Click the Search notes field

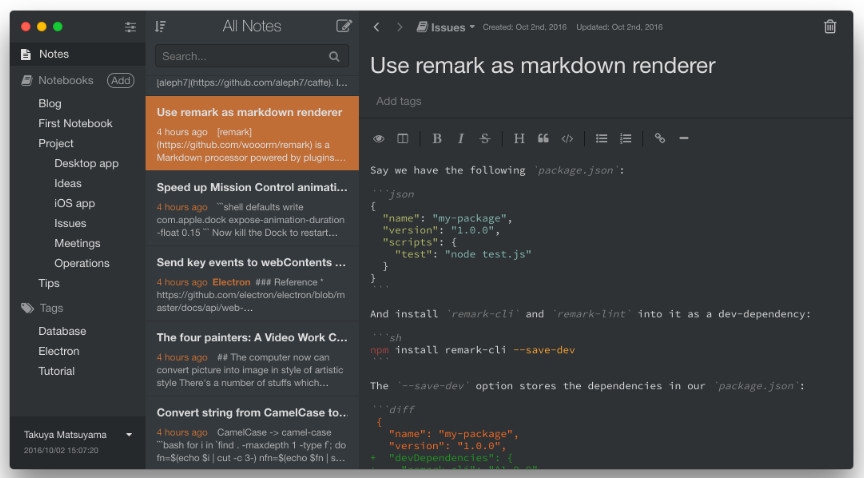coord(252,56)
